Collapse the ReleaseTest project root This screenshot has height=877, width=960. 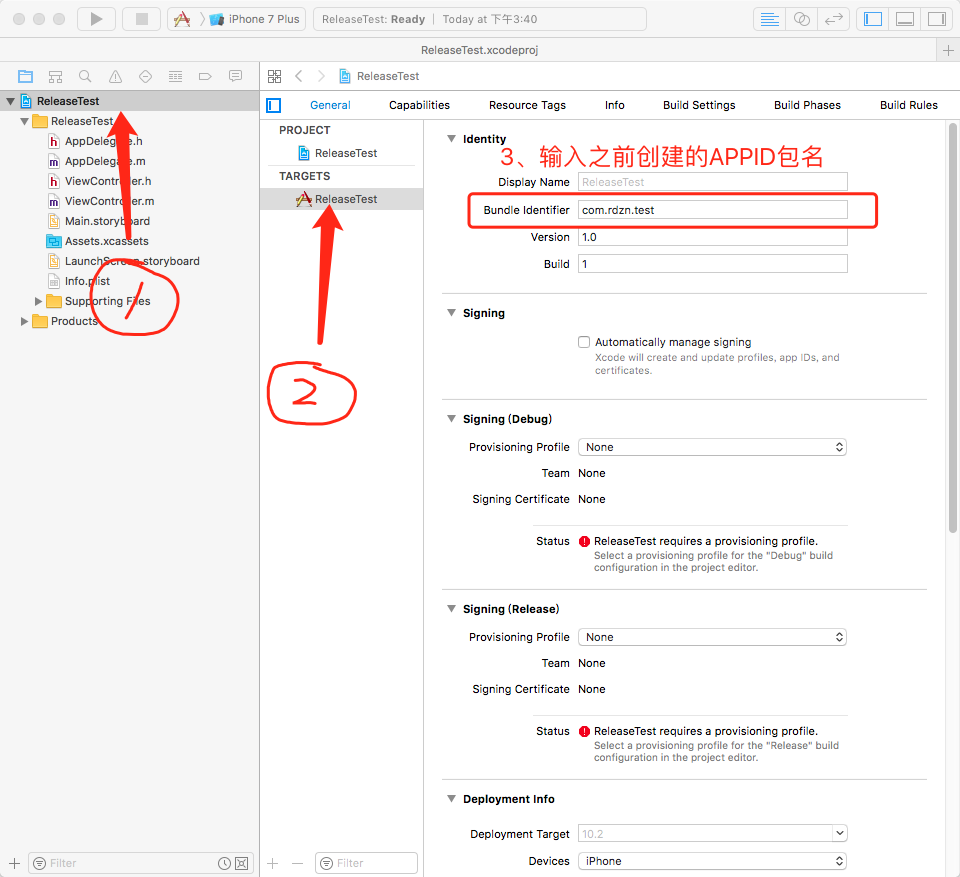[10, 101]
